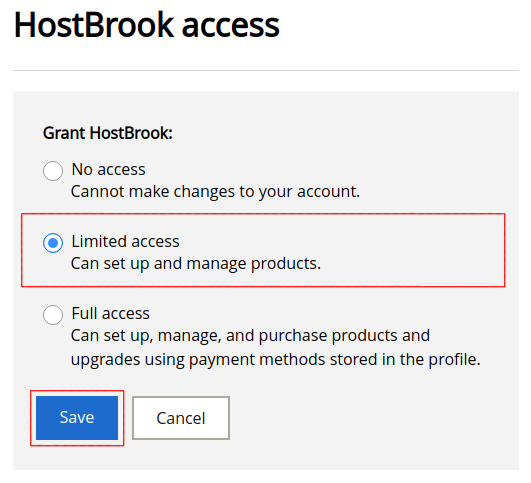Click the word 'account.' in No access description
The width and height of the screenshot is (531, 483).
pyautogui.click(x=328, y=192)
